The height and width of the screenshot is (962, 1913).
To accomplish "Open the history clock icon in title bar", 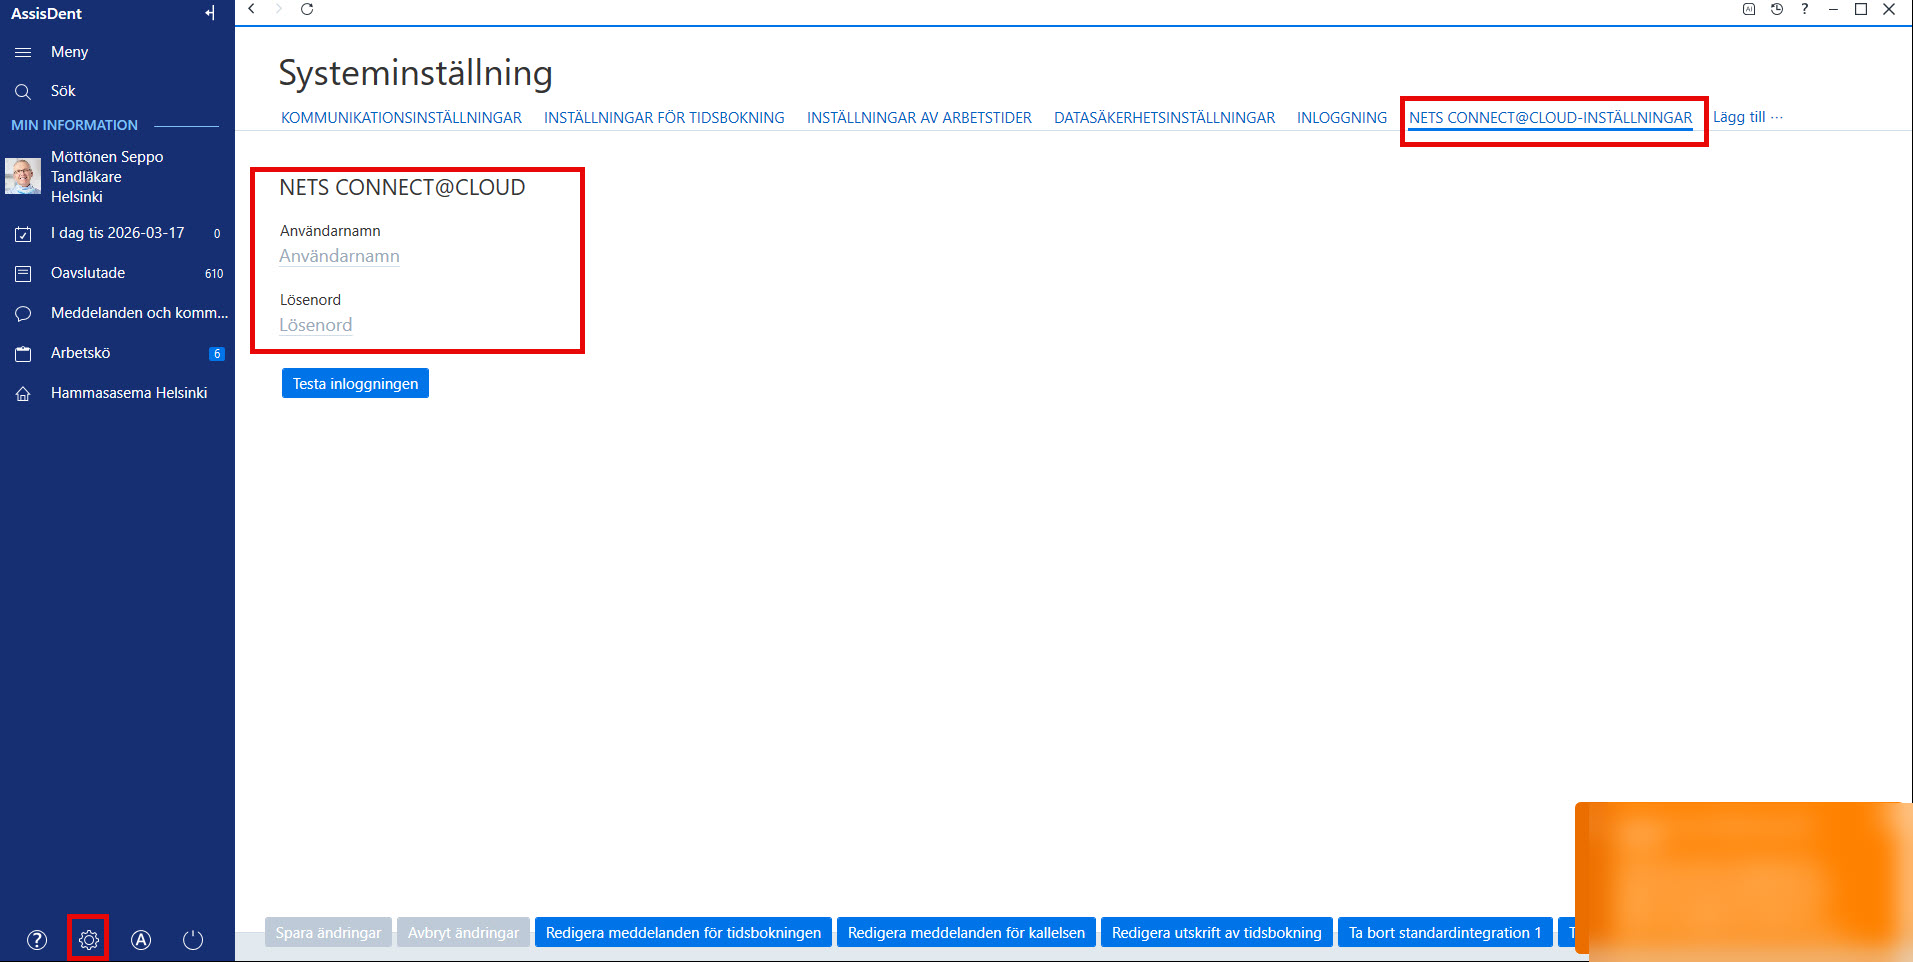I will click(x=1777, y=9).
